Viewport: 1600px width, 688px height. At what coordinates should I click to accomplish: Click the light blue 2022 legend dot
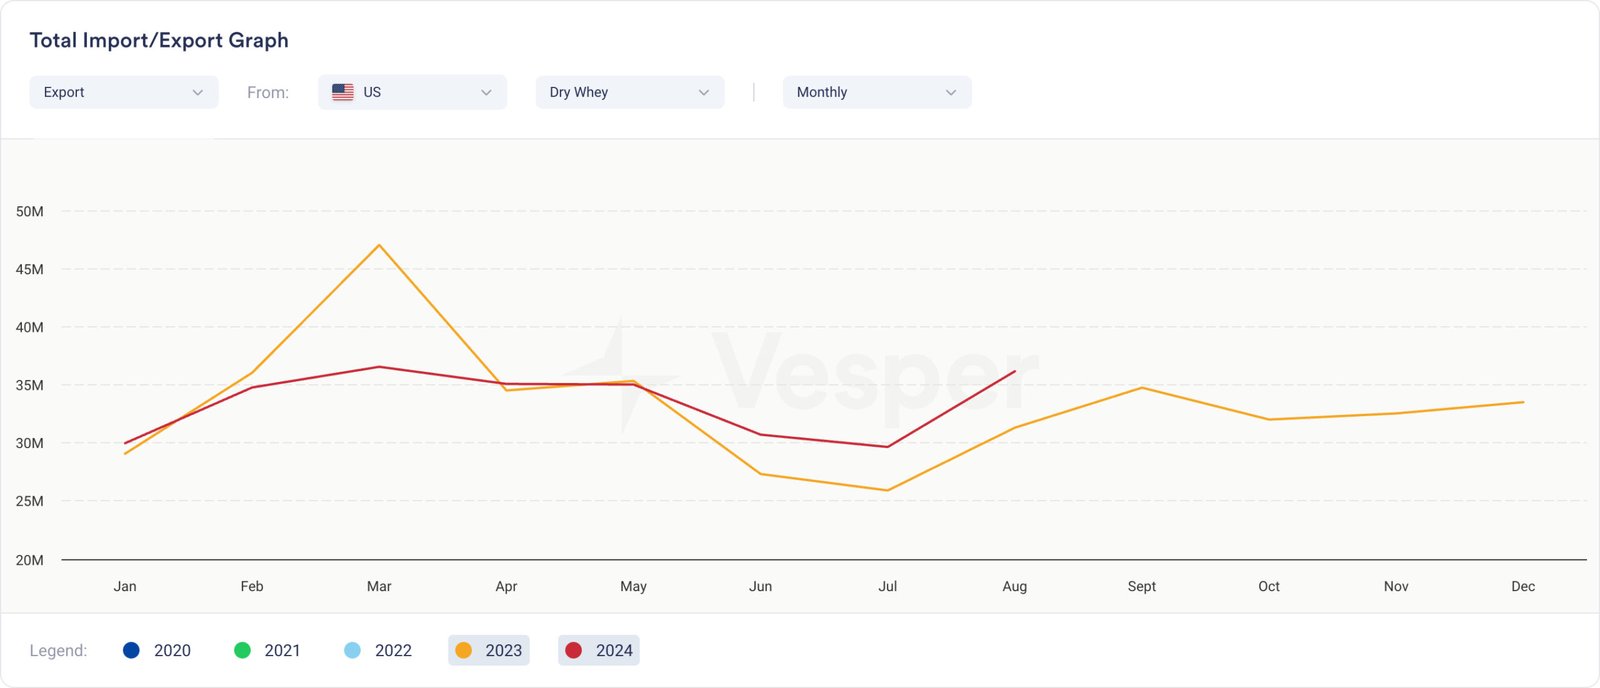pyautogui.click(x=352, y=650)
